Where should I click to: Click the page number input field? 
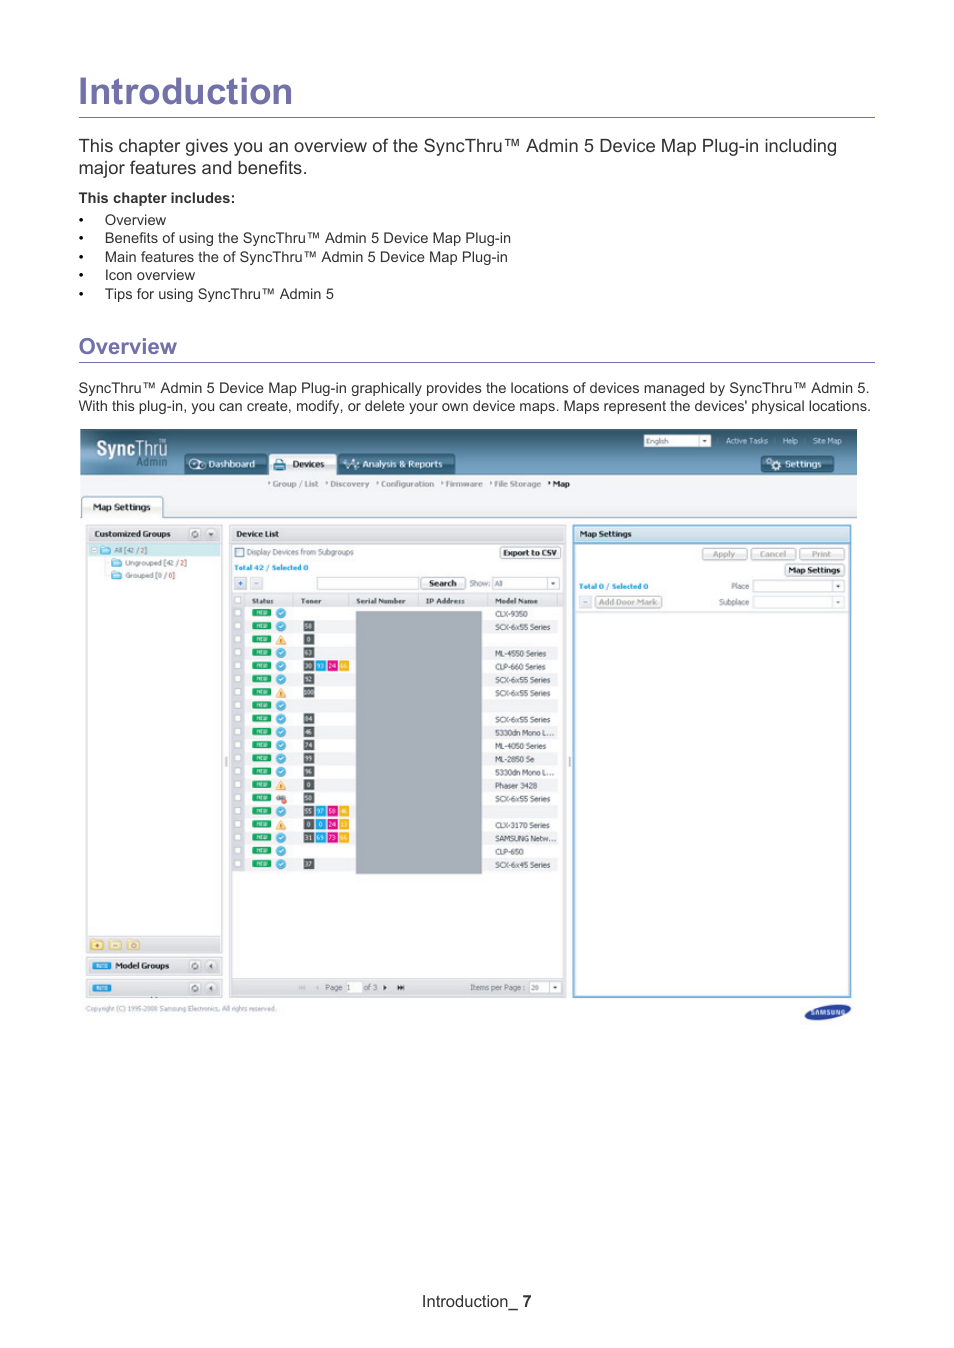tap(353, 988)
